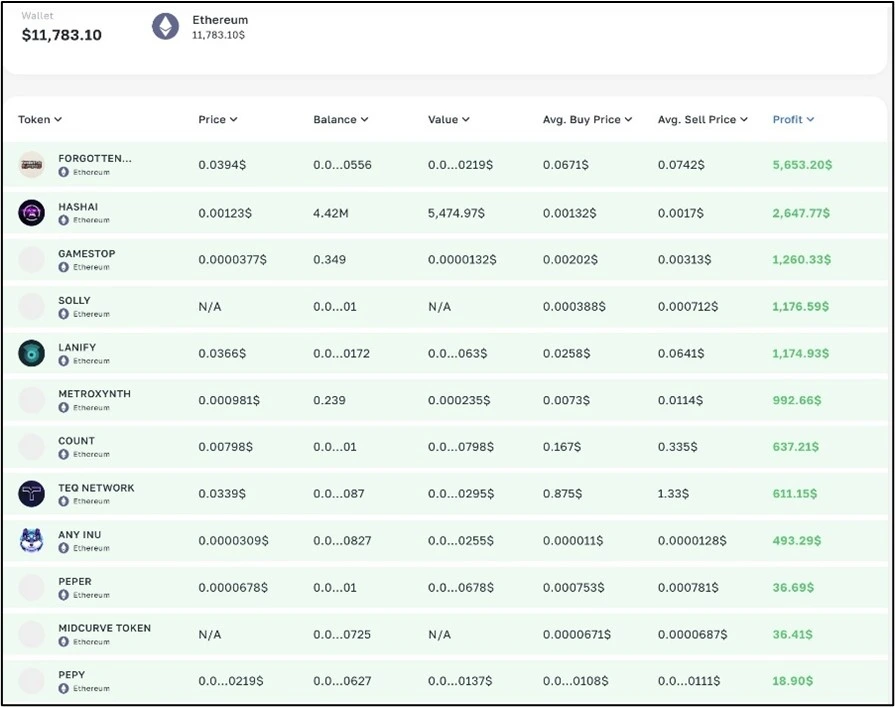Sort by Token column header
This screenshot has width=895, height=707.
(40, 119)
